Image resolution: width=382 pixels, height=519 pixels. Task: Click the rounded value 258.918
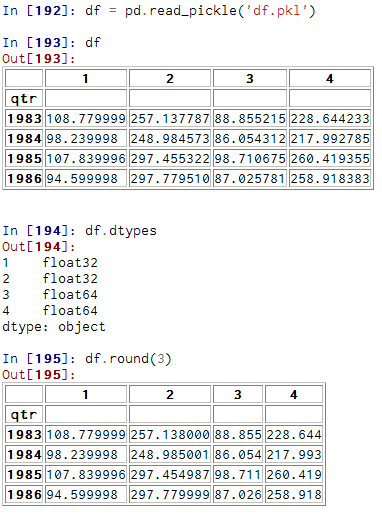click(294, 495)
